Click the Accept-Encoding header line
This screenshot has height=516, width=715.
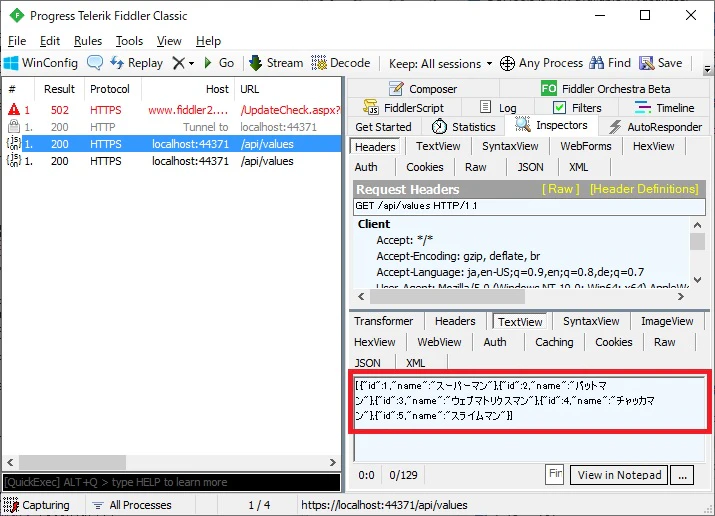(458, 256)
